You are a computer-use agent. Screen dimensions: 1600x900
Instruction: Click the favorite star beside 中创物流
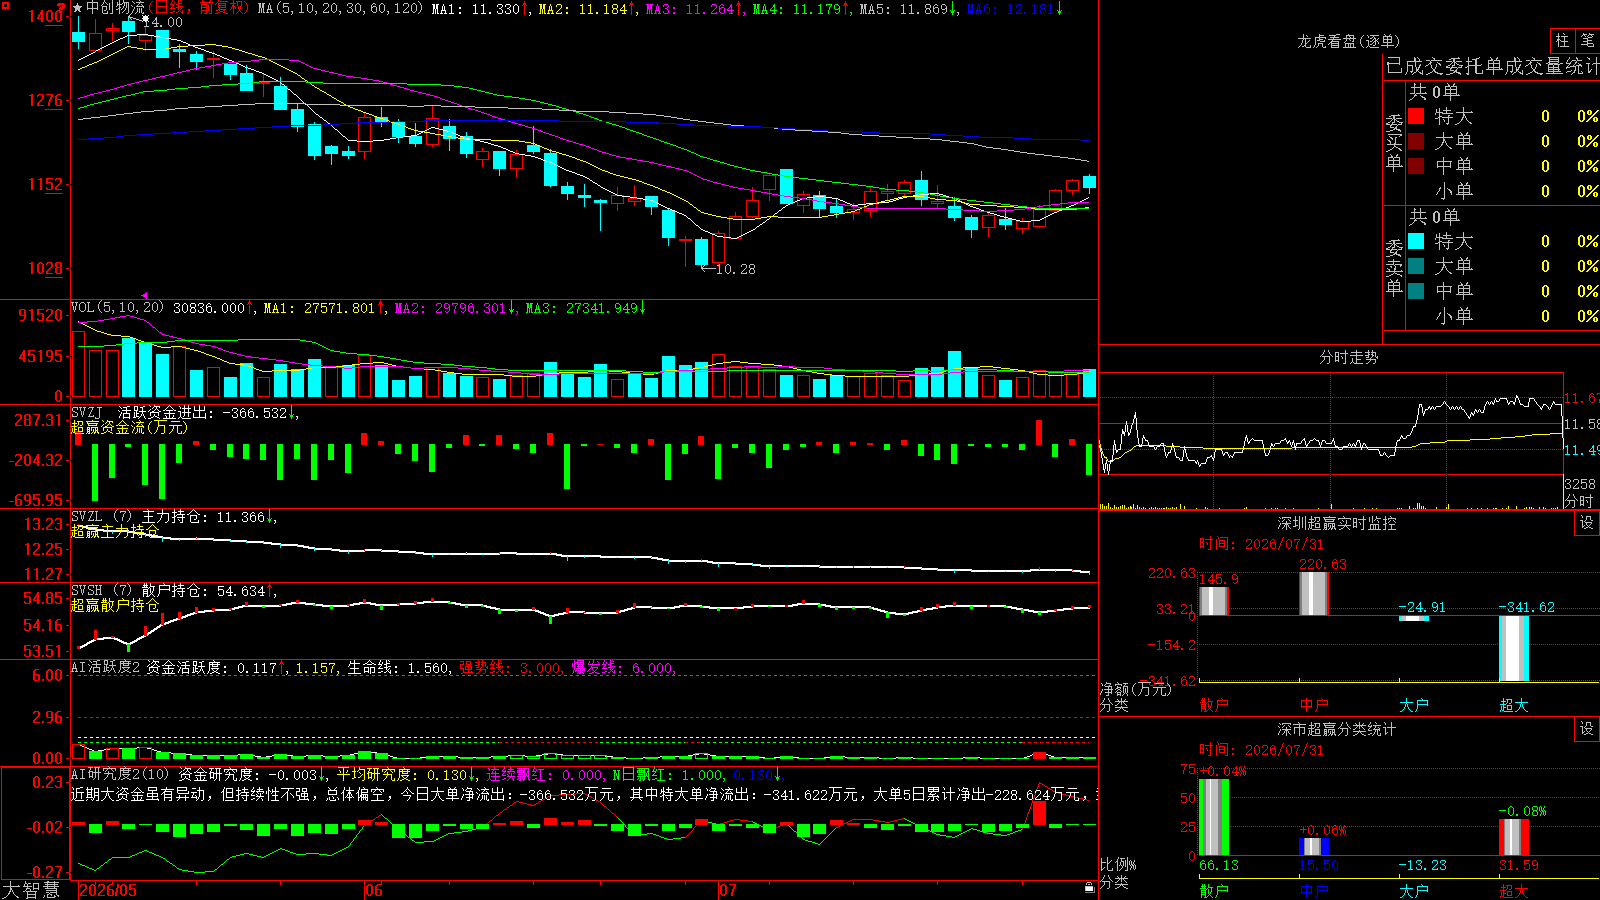tap(78, 8)
